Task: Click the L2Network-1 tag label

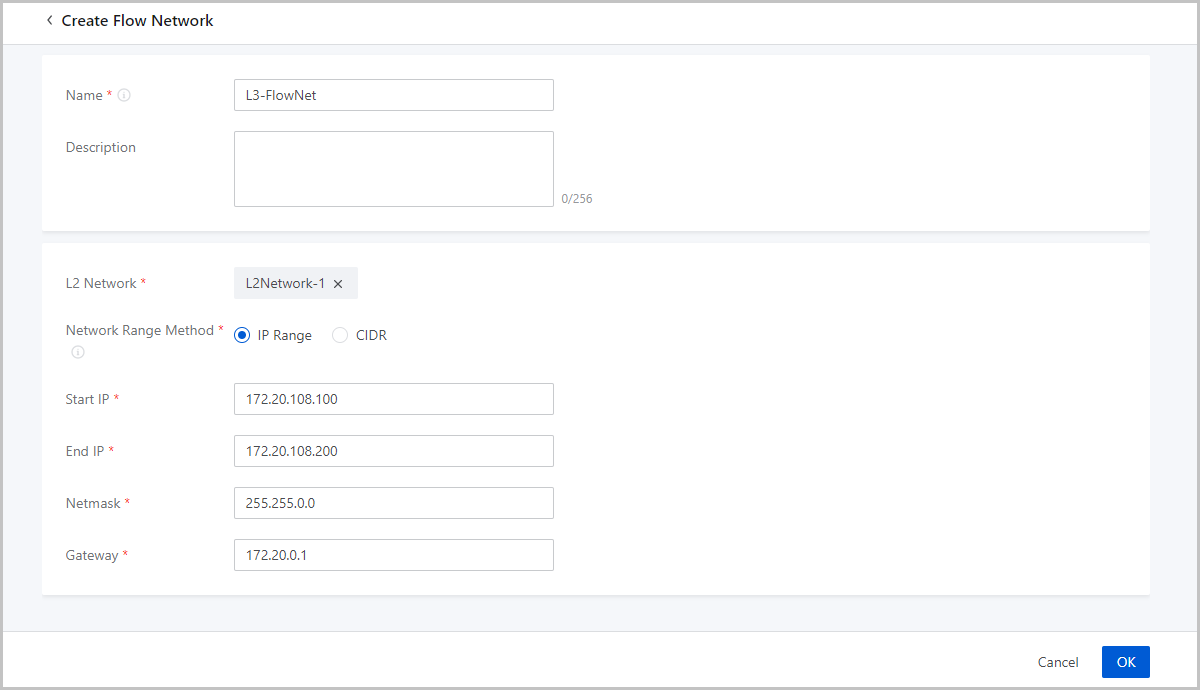Action: coord(285,284)
